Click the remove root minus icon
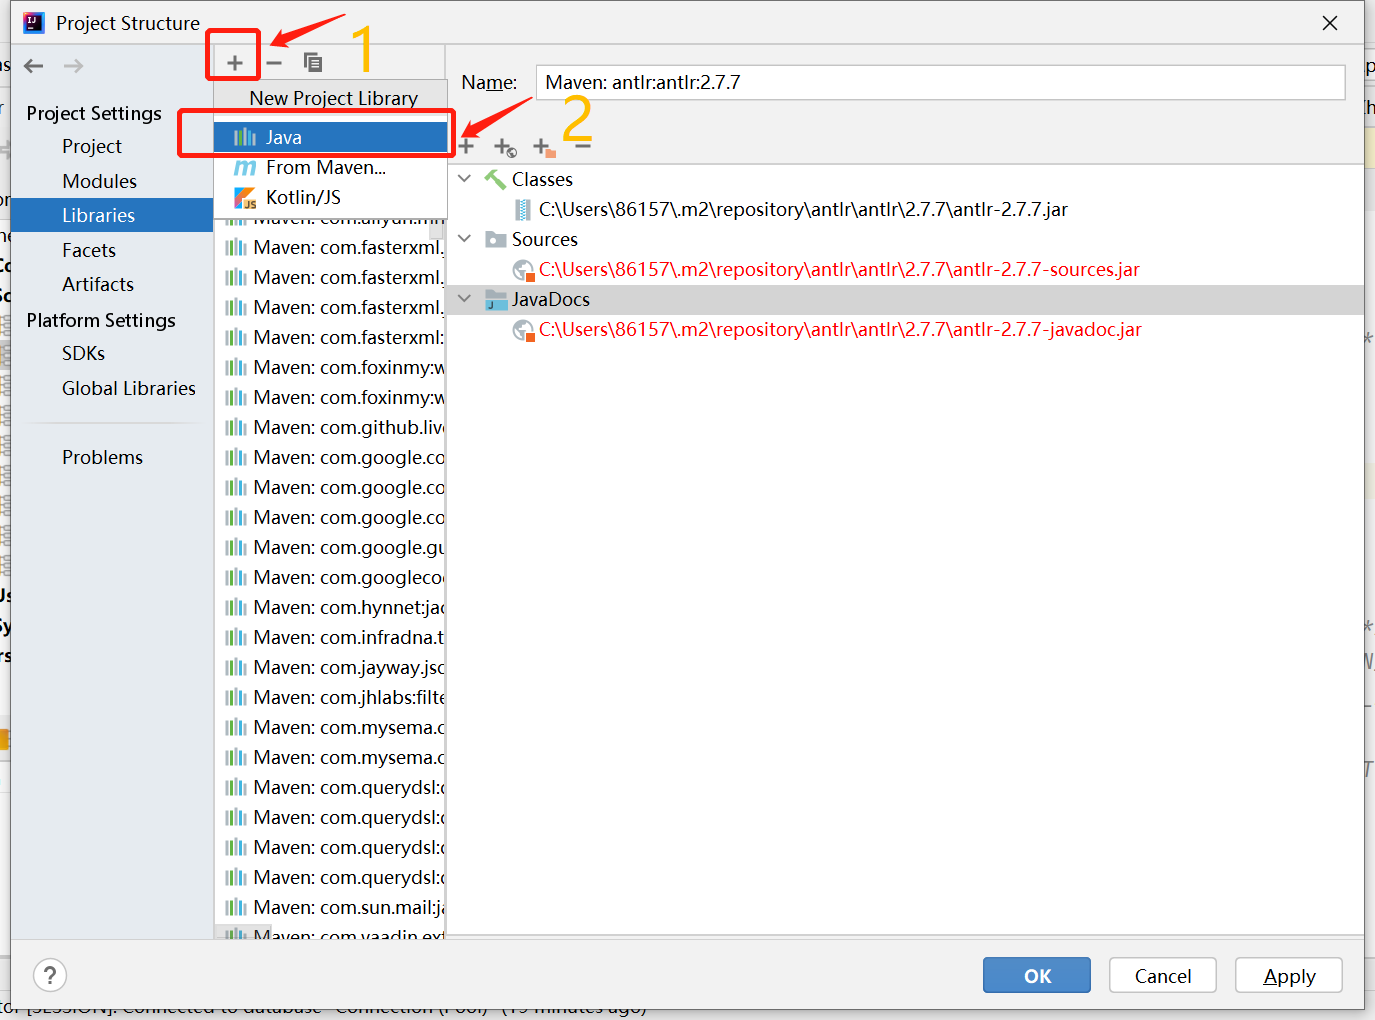The height and width of the screenshot is (1020, 1375). click(x=583, y=146)
